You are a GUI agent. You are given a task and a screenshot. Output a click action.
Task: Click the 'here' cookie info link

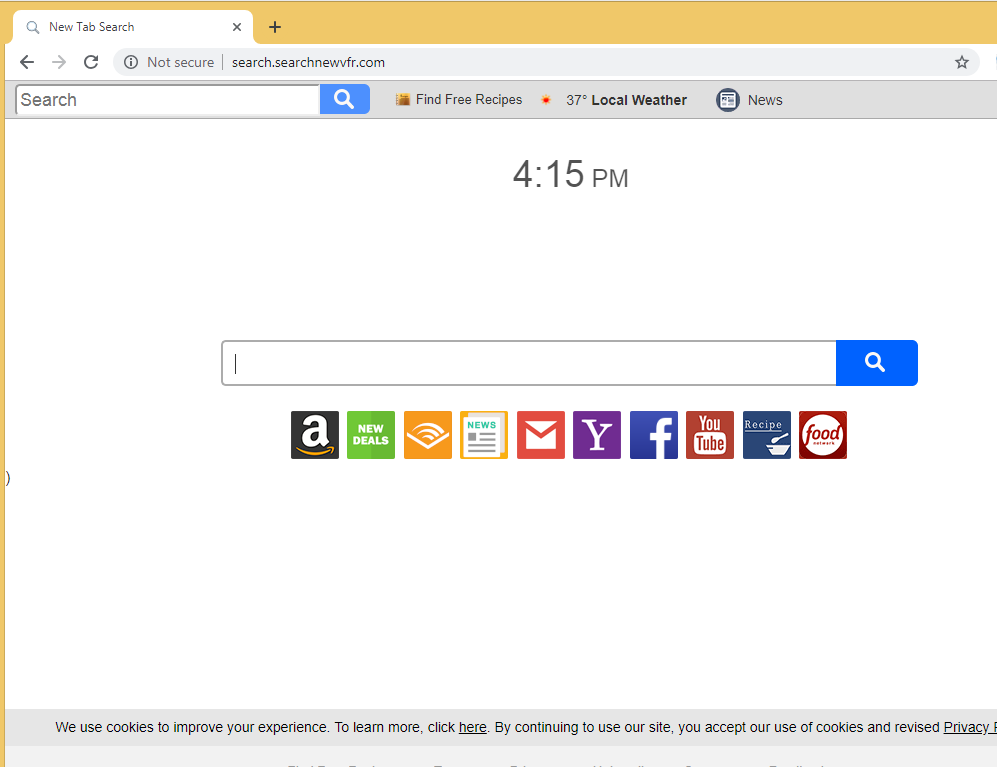pos(472,727)
